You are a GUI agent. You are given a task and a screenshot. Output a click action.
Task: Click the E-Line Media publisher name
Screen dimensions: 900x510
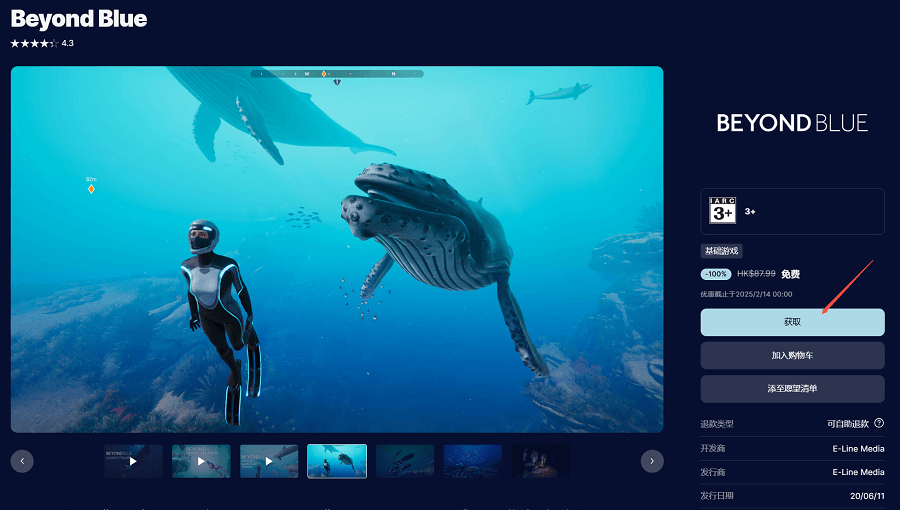[858, 472]
